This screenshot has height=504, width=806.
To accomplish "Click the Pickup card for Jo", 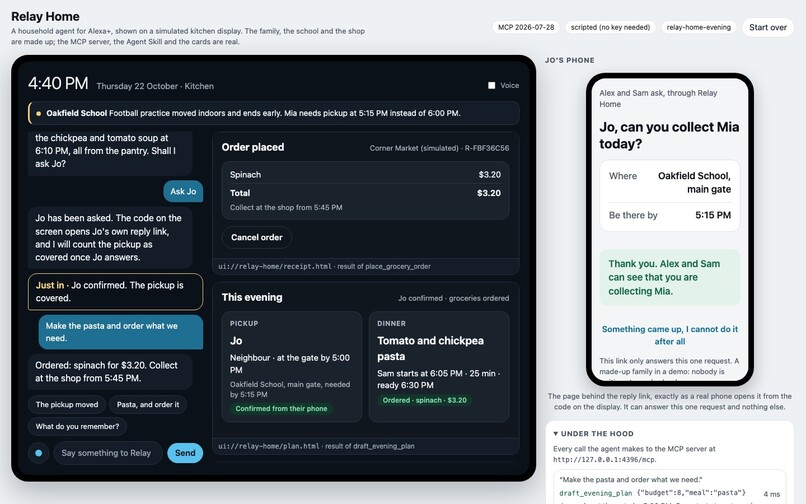I will click(292, 367).
